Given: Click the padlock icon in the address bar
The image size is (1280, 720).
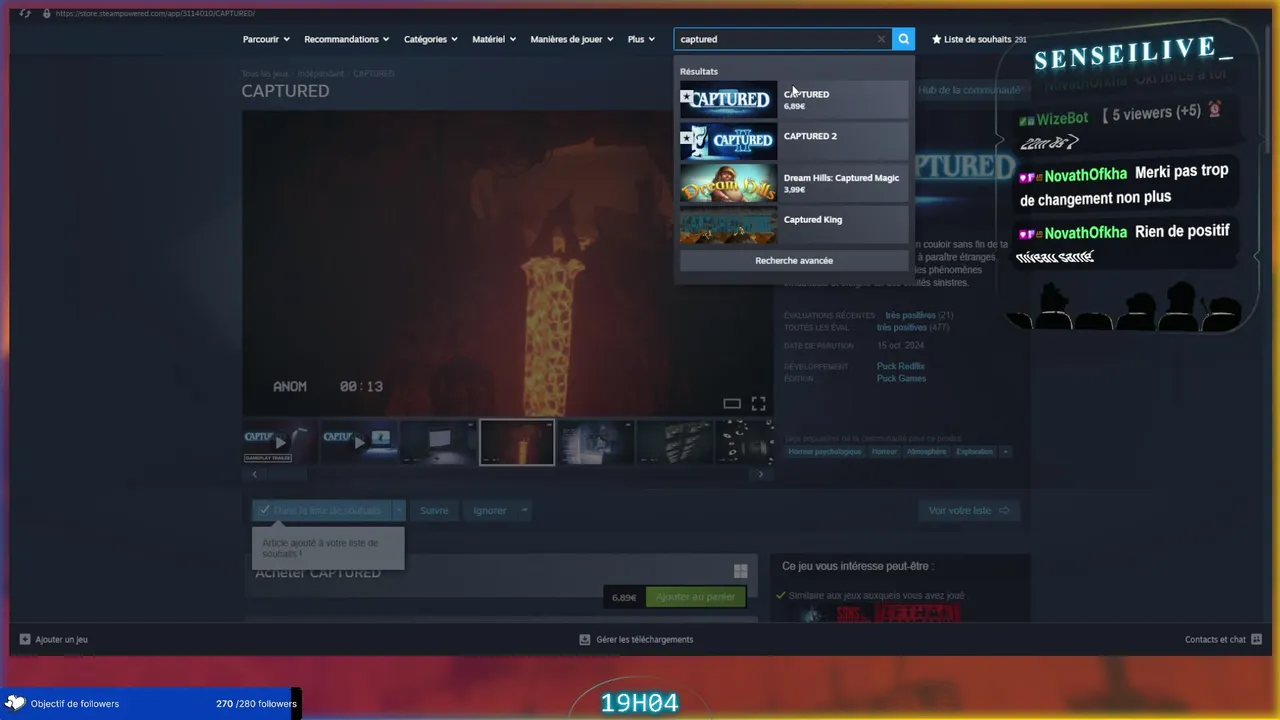Looking at the screenshot, I should click(x=47, y=13).
